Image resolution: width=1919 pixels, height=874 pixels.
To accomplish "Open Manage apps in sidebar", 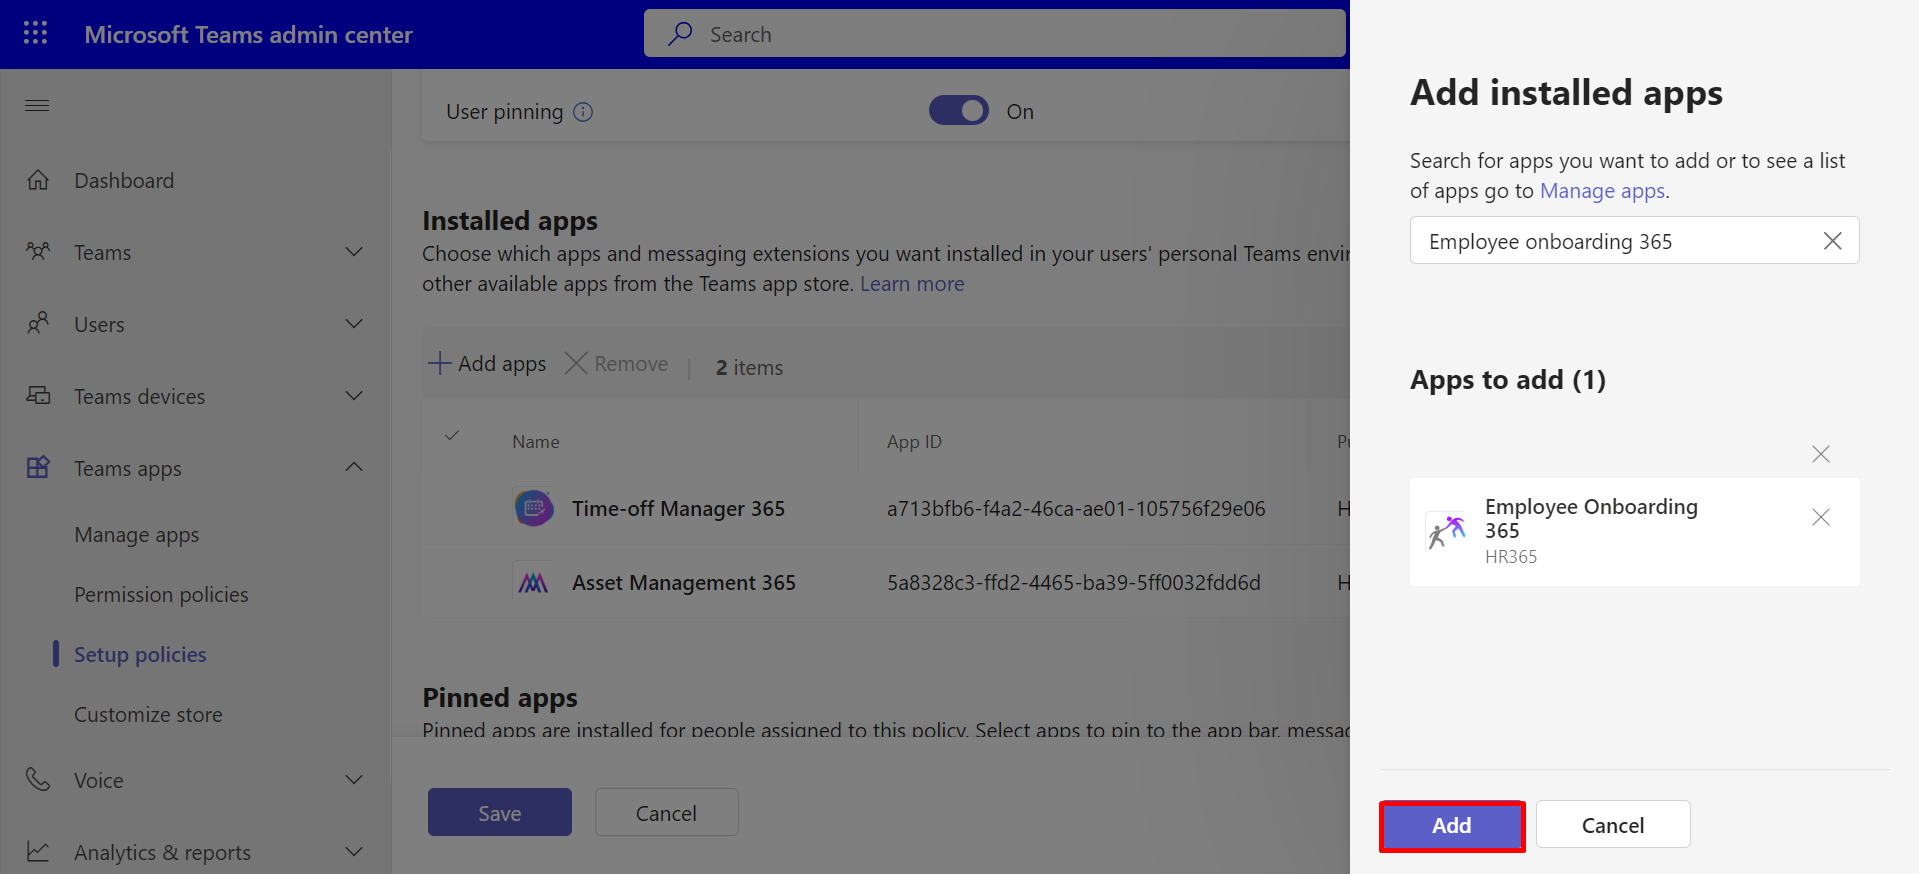I will (x=136, y=535).
